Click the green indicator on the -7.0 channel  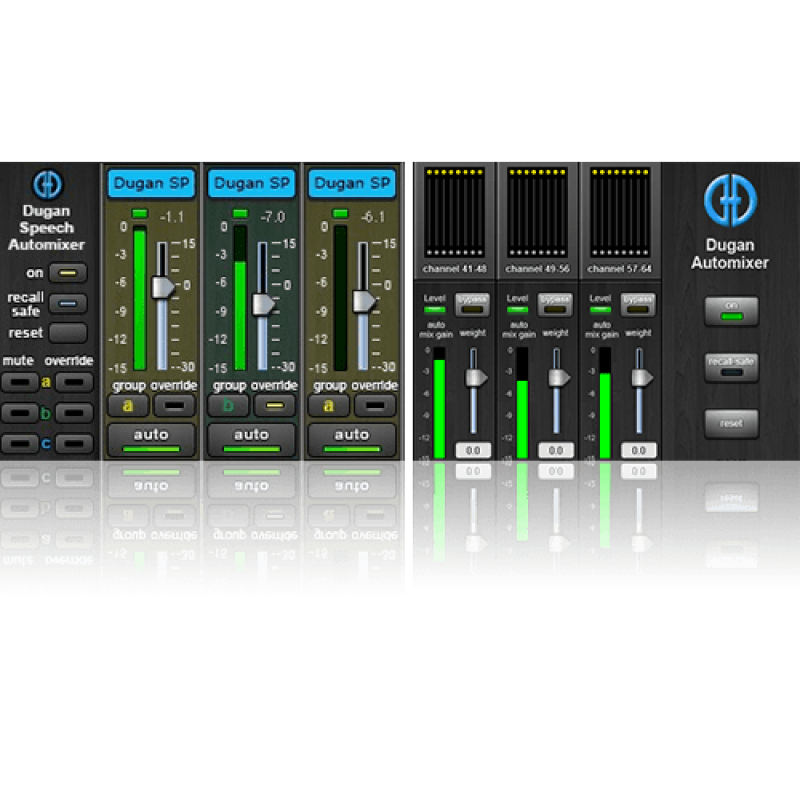(239, 213)
